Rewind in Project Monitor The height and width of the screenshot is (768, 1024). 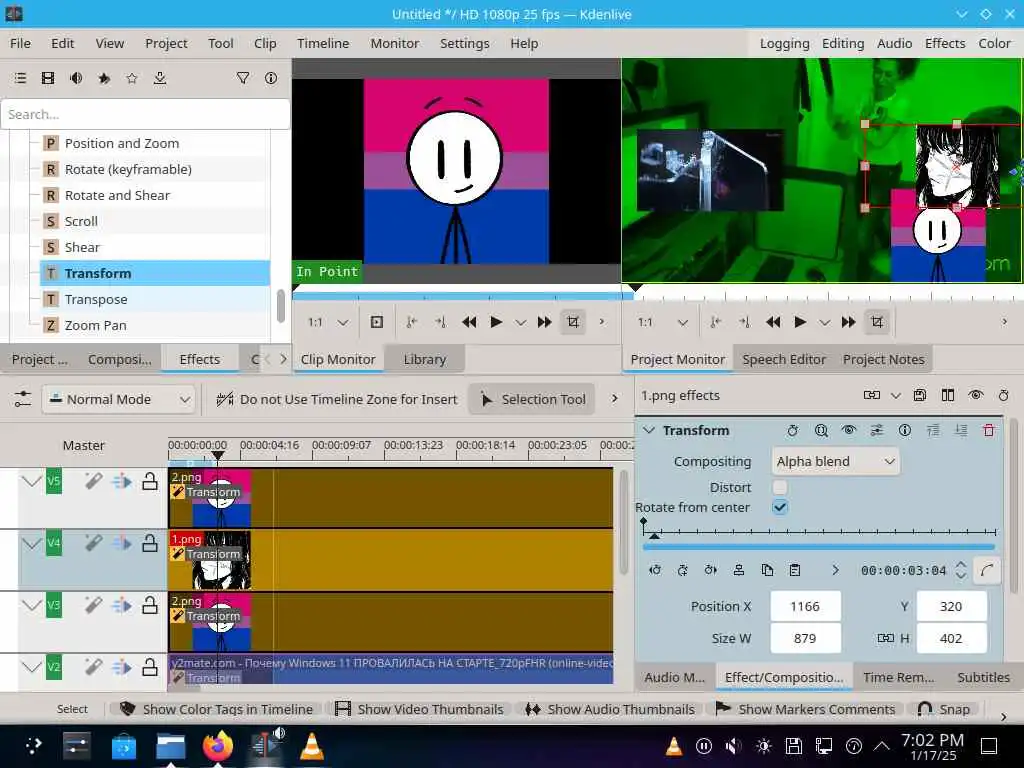pos(773,322)
